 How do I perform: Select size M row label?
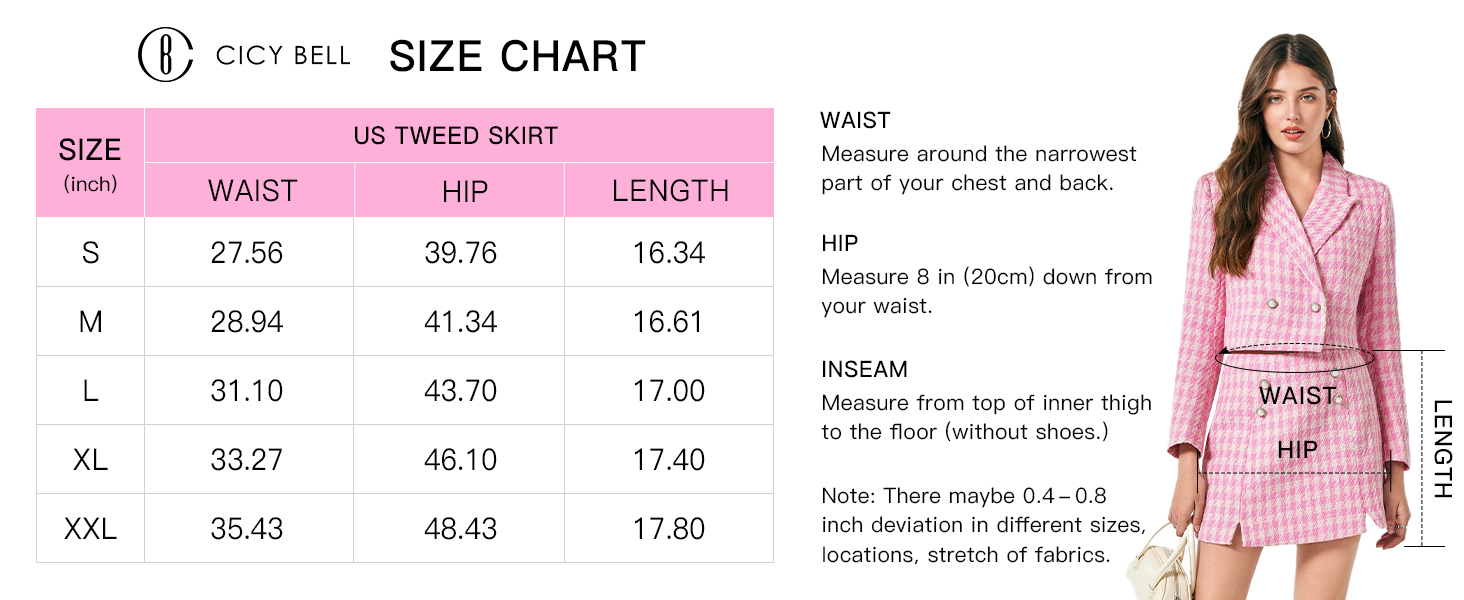click(90, 322)
